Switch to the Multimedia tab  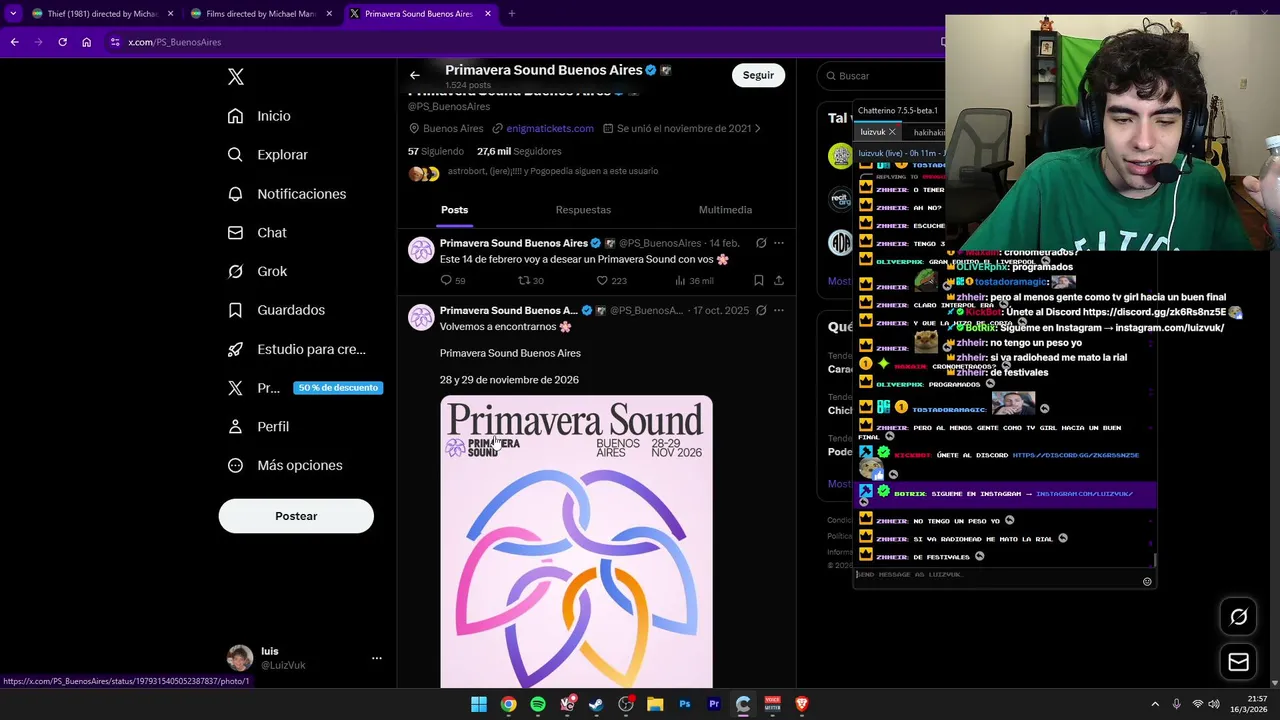725,210
